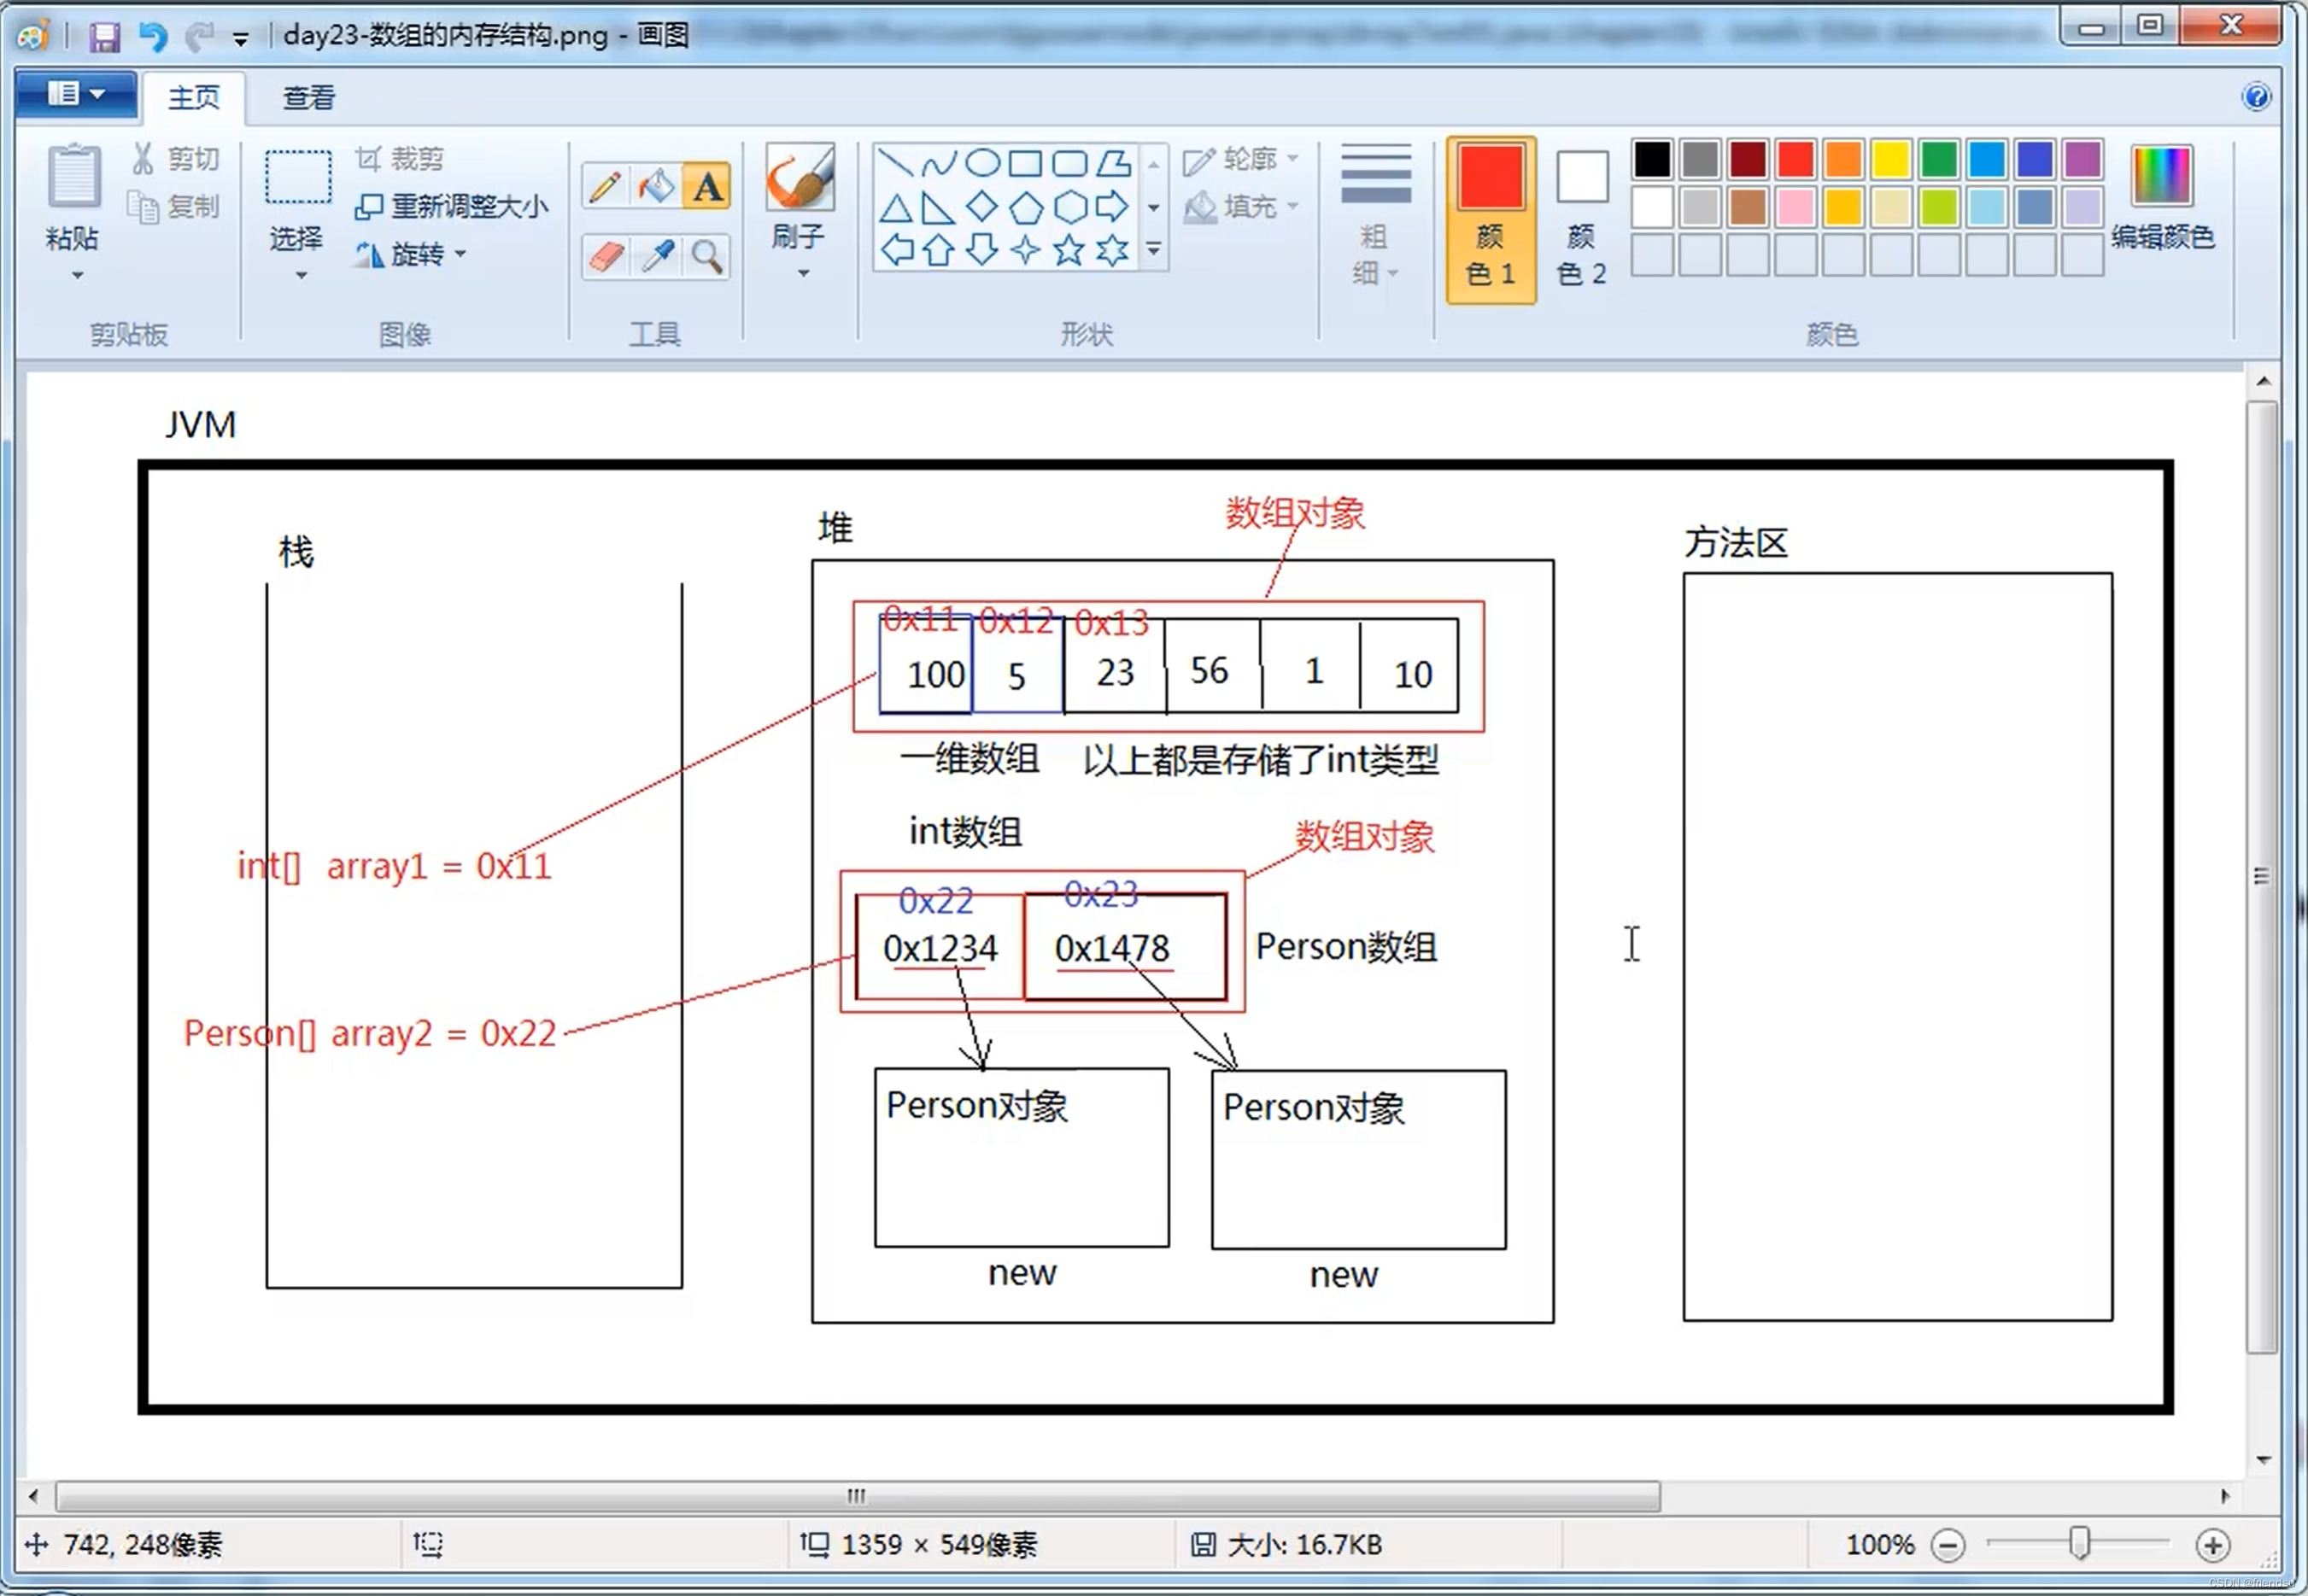Click the zoom slider handle
Image resolution: width=2308 pixels, height=1596 pixels.
click(2080, 1543)
